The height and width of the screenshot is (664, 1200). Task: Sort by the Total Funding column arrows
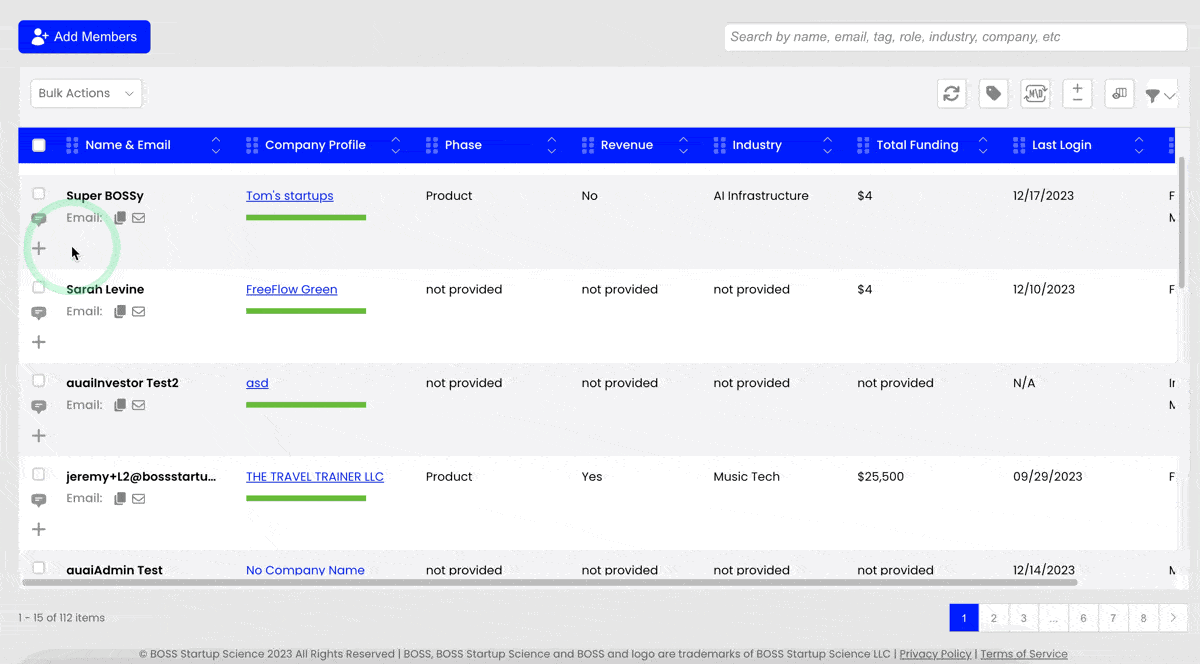pyautogui.click(x=983, y=145)
